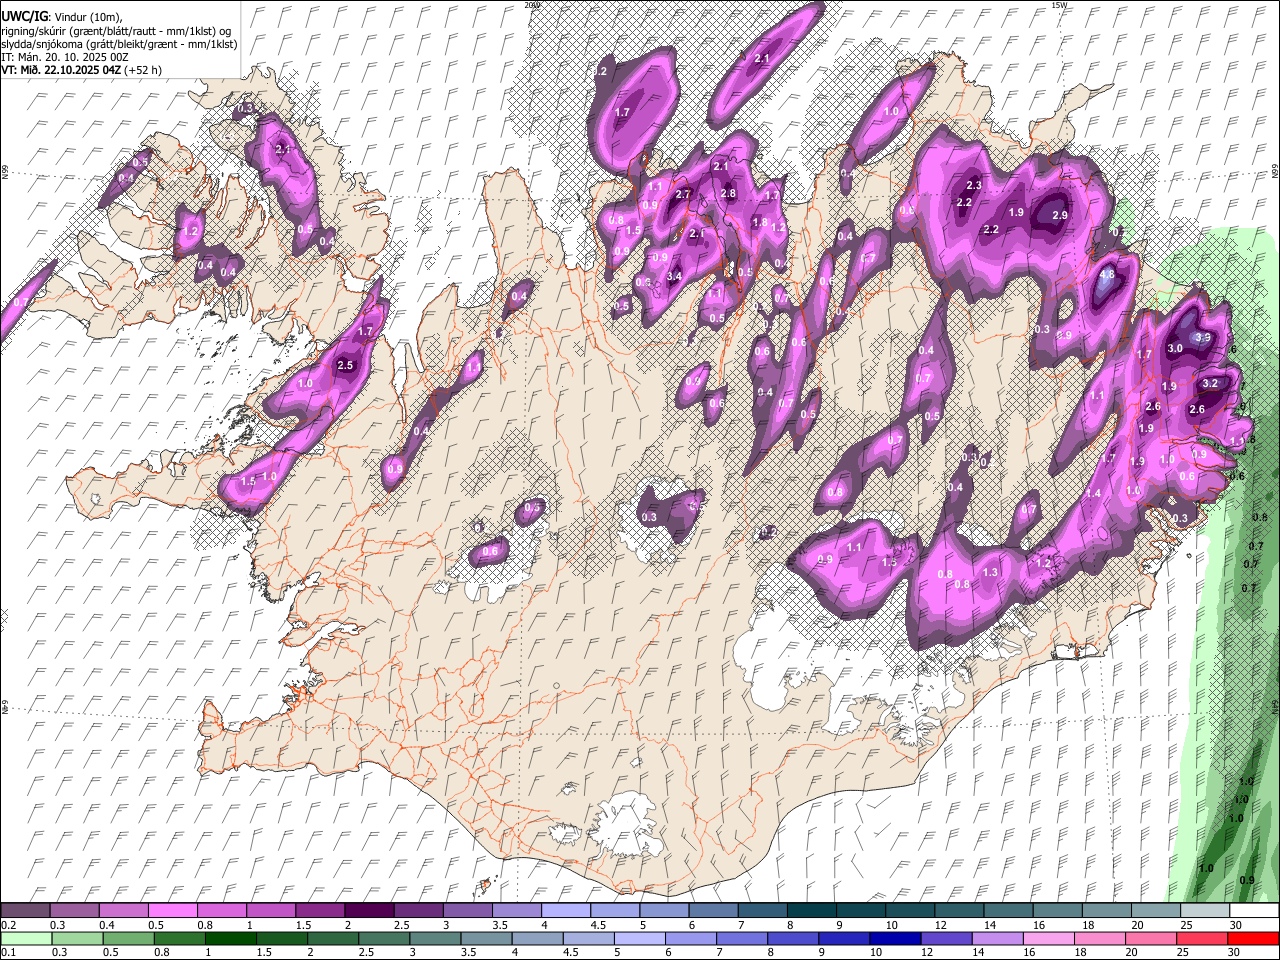Click the 2.9 snowfall value on the map
The image size is (1280, 960).
coord(1060,215)
